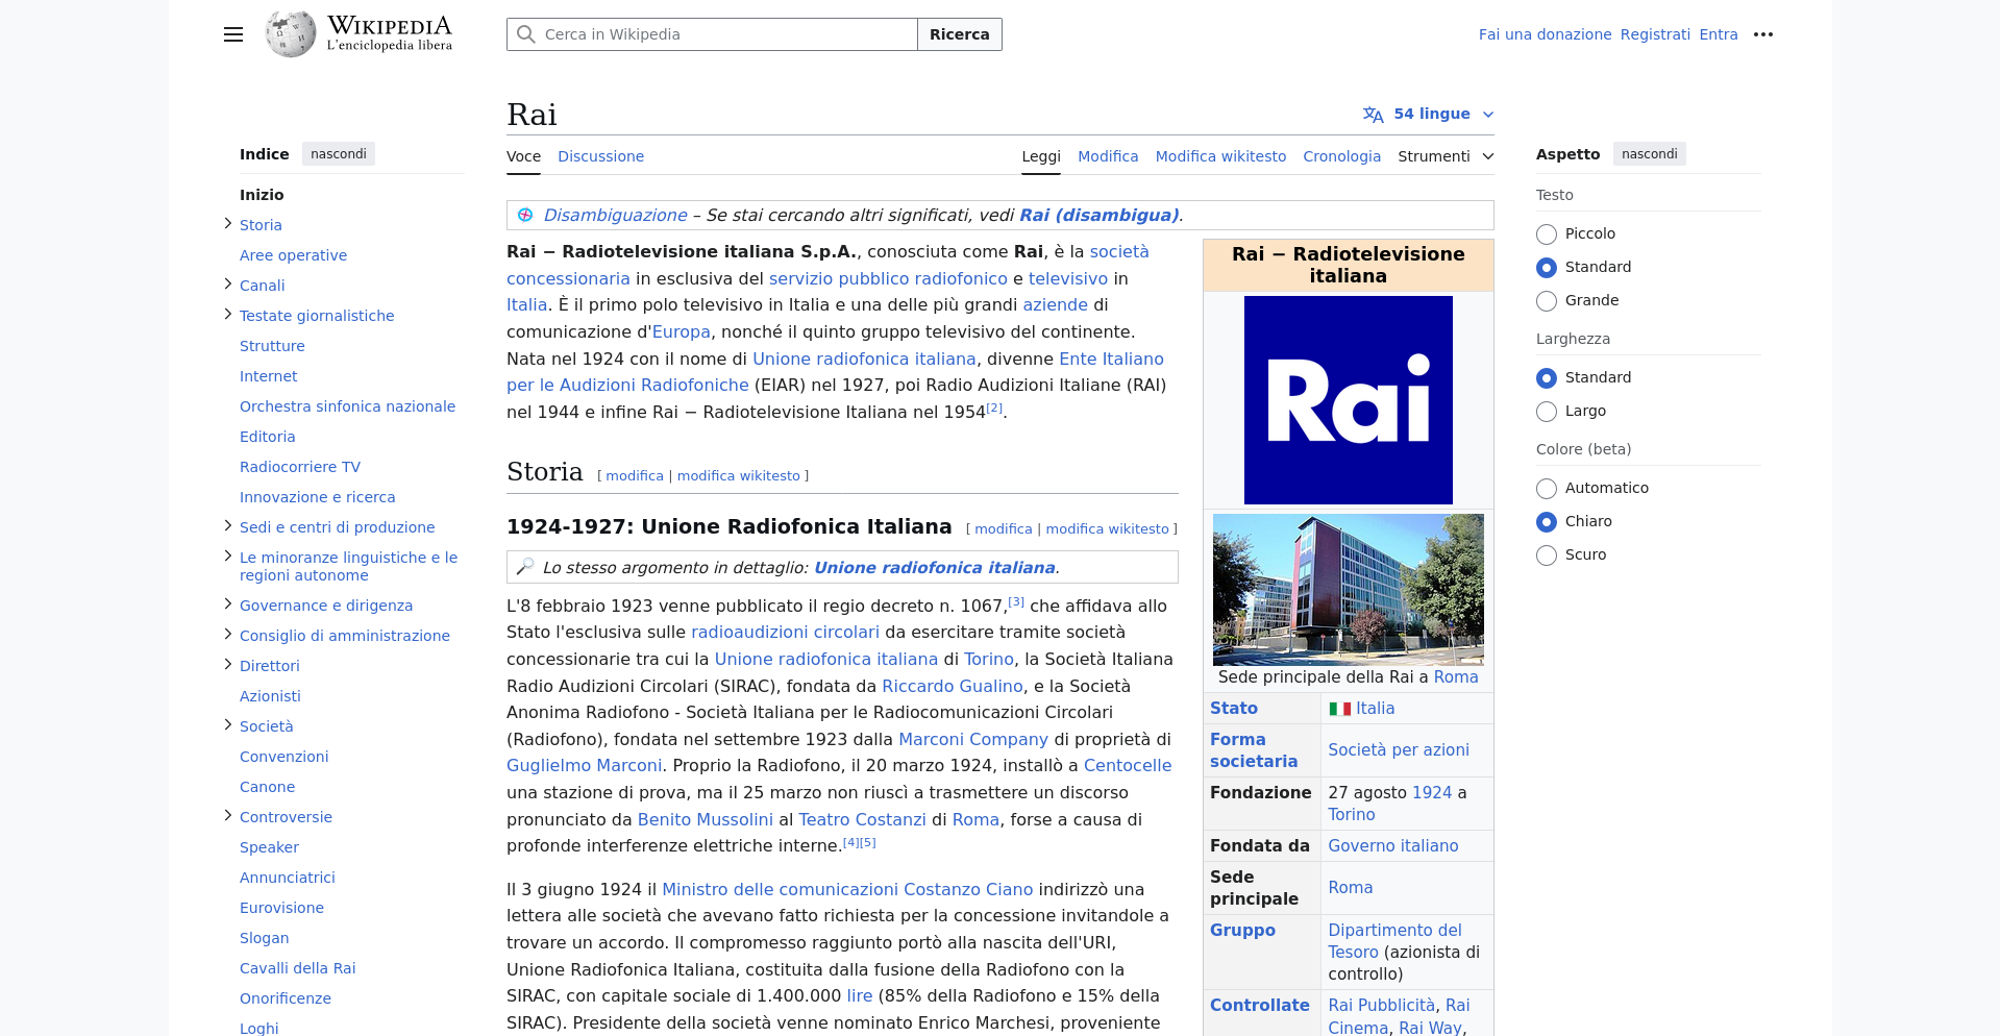
Task: Click the lire currency link
Action: click(x=859, y=996)
